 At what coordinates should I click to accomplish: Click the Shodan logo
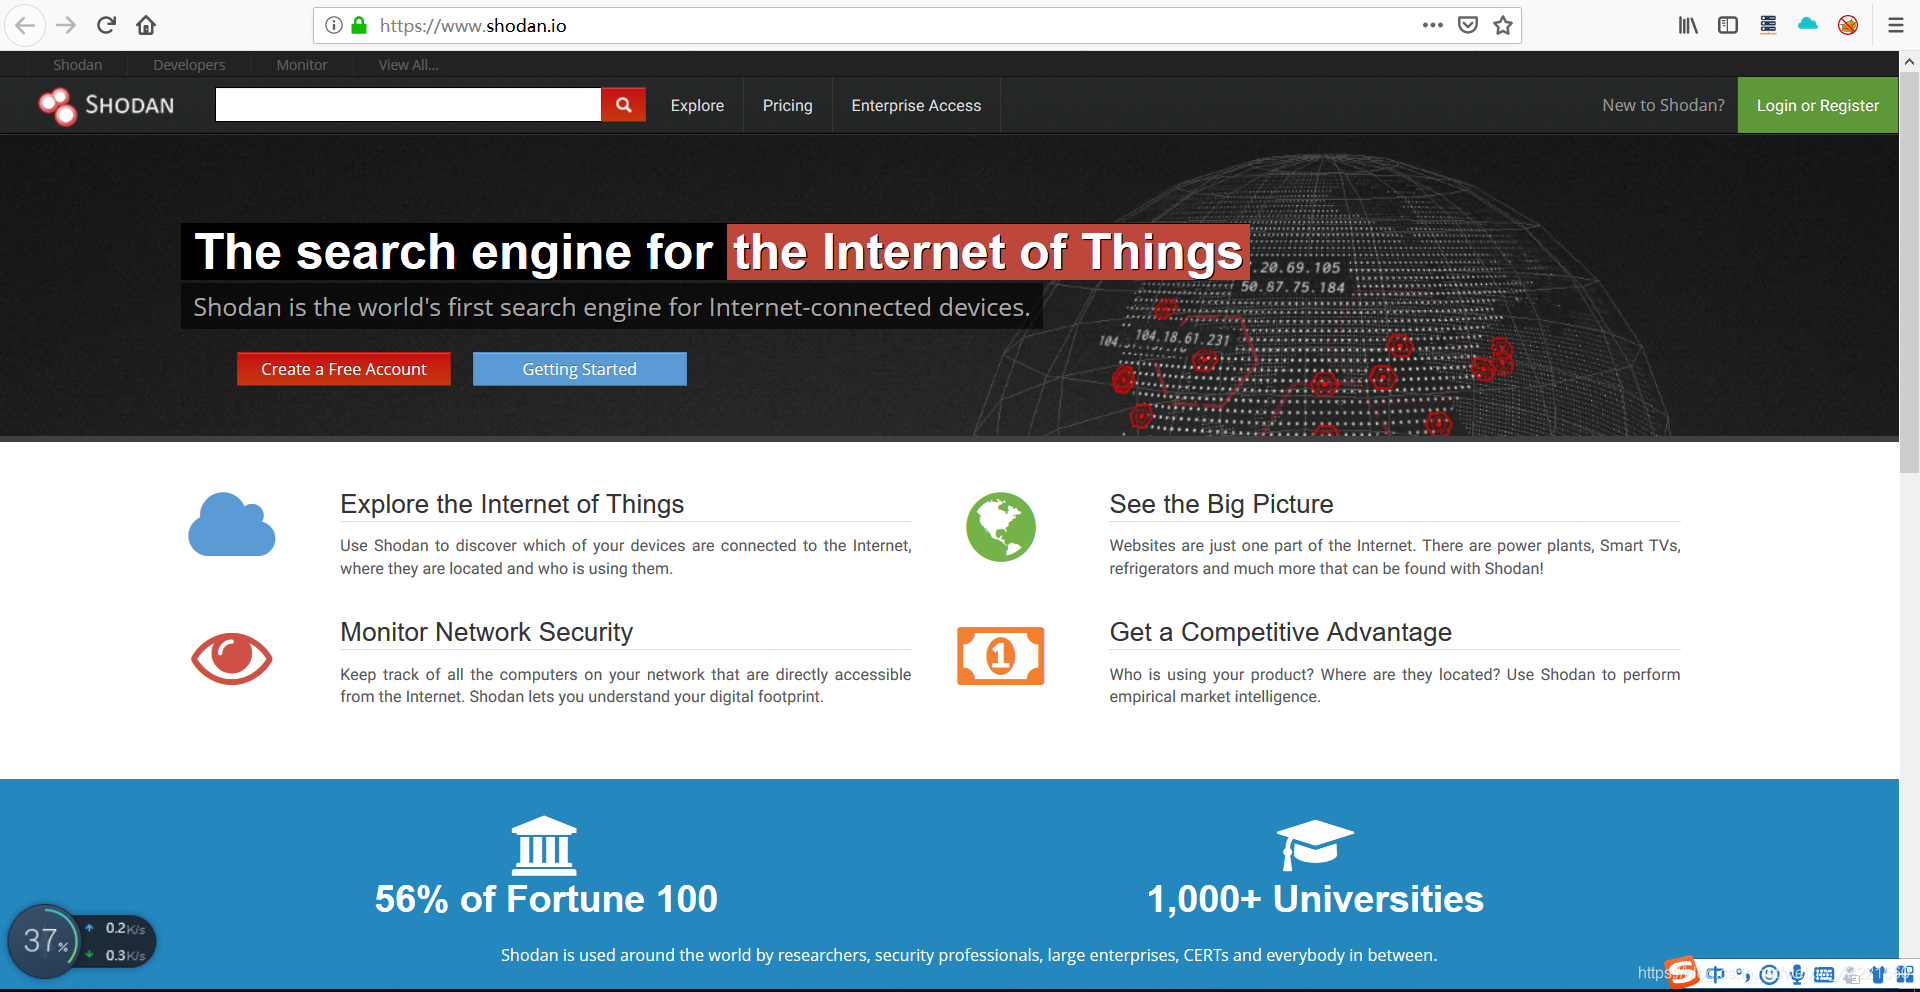pyautogui.click(x=106, y=105)
